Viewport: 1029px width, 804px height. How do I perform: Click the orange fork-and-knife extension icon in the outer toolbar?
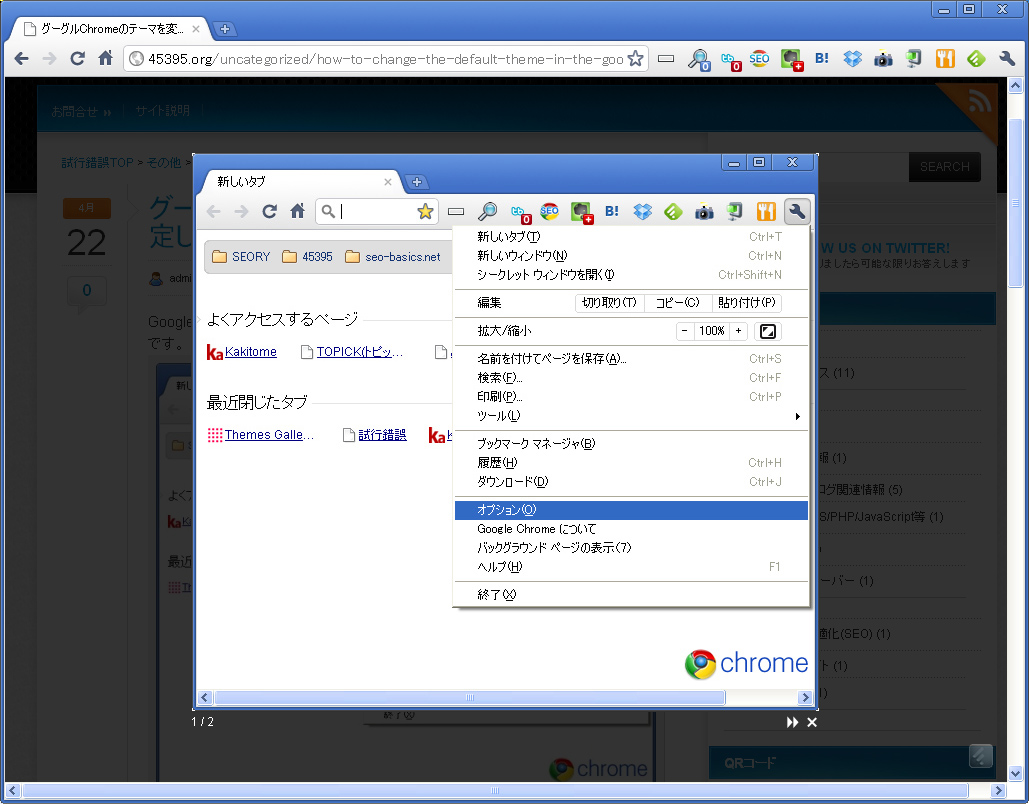945,59
